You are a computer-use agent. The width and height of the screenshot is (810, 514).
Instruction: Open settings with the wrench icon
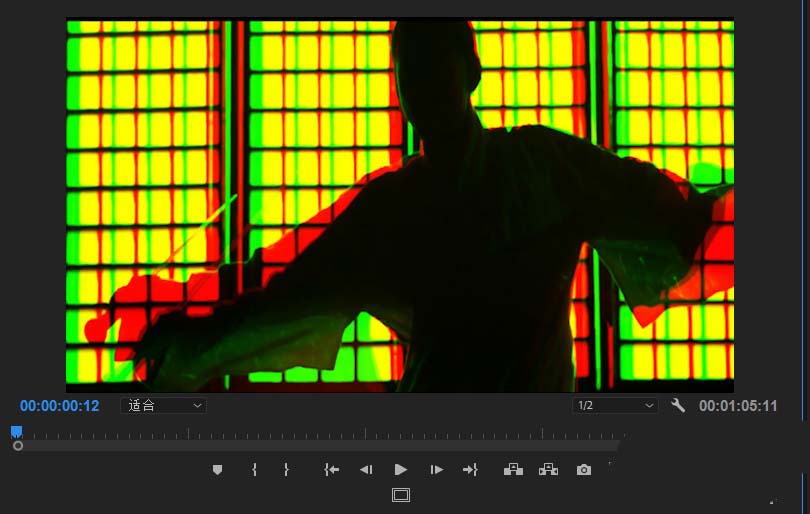tap(678, 406)
